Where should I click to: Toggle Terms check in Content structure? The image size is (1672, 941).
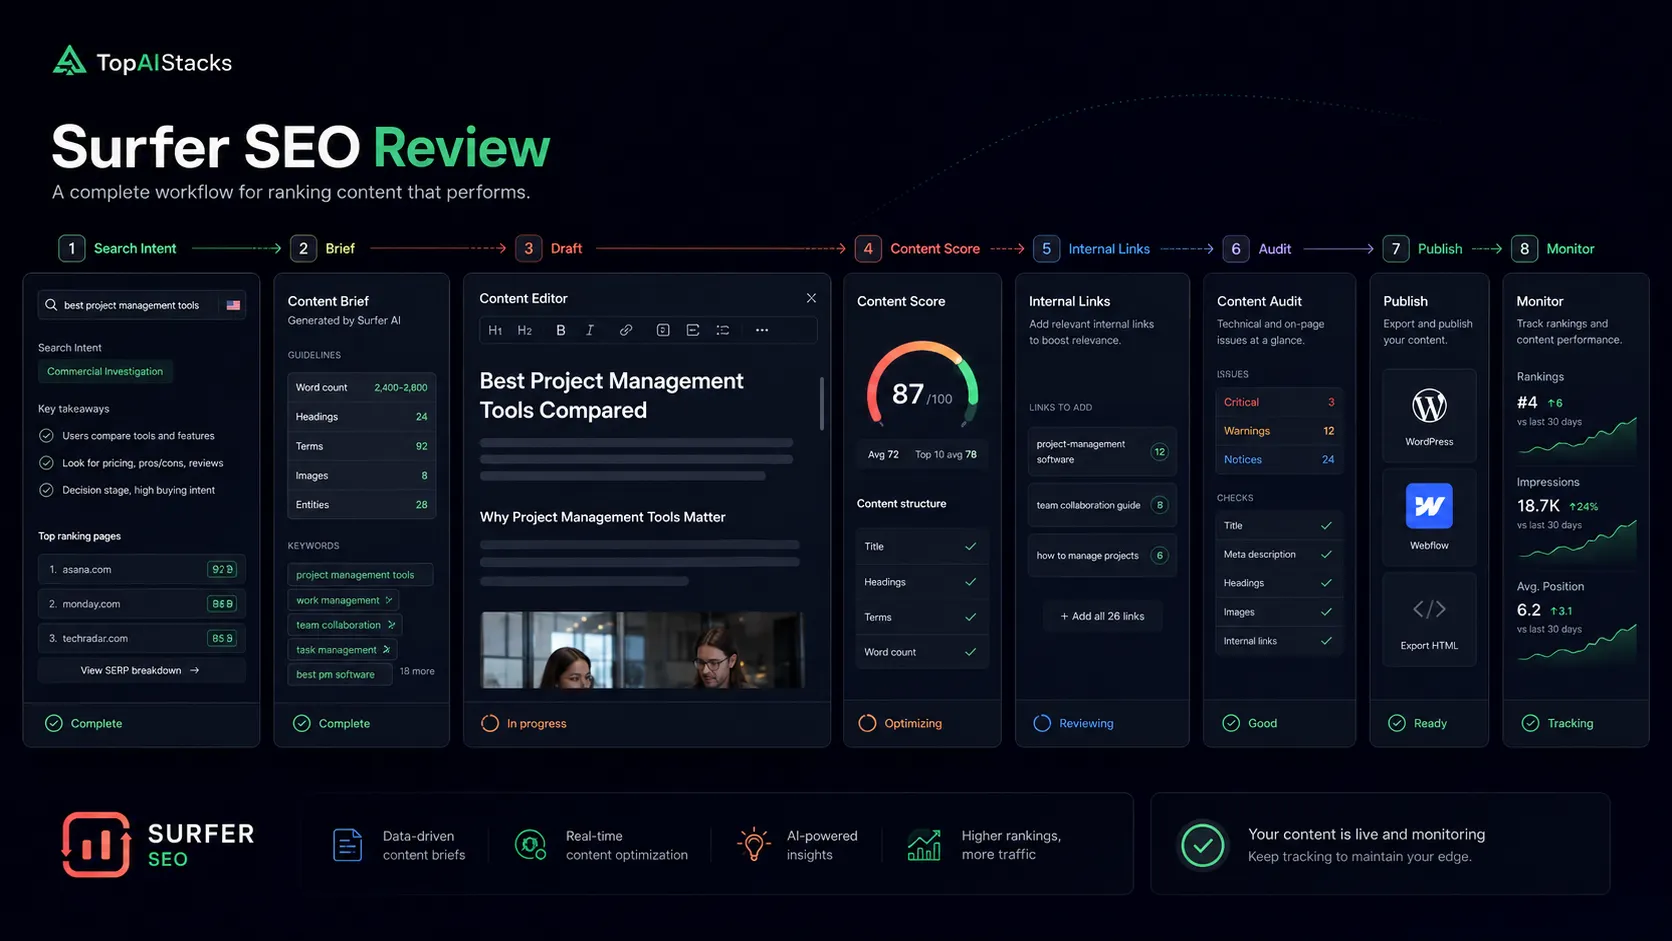click(x=970, y=617)
